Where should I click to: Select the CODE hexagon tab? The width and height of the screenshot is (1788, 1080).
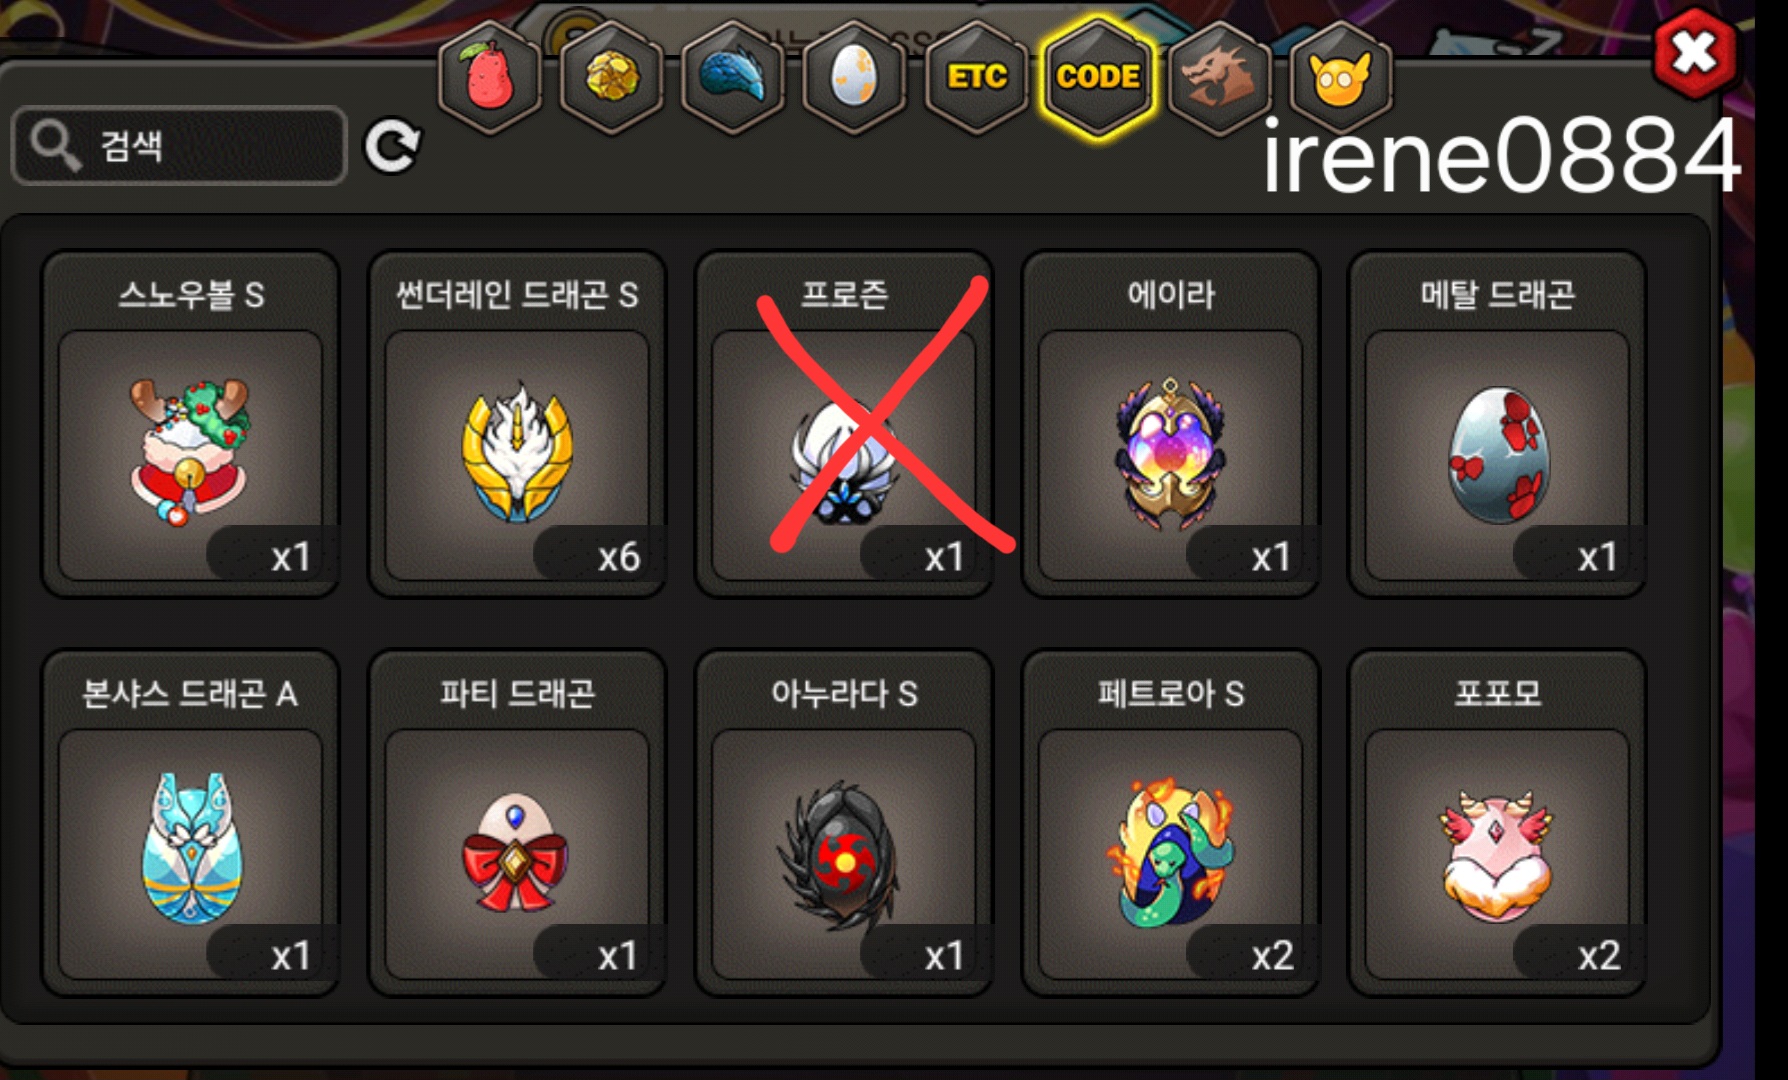pos(1098,77)
